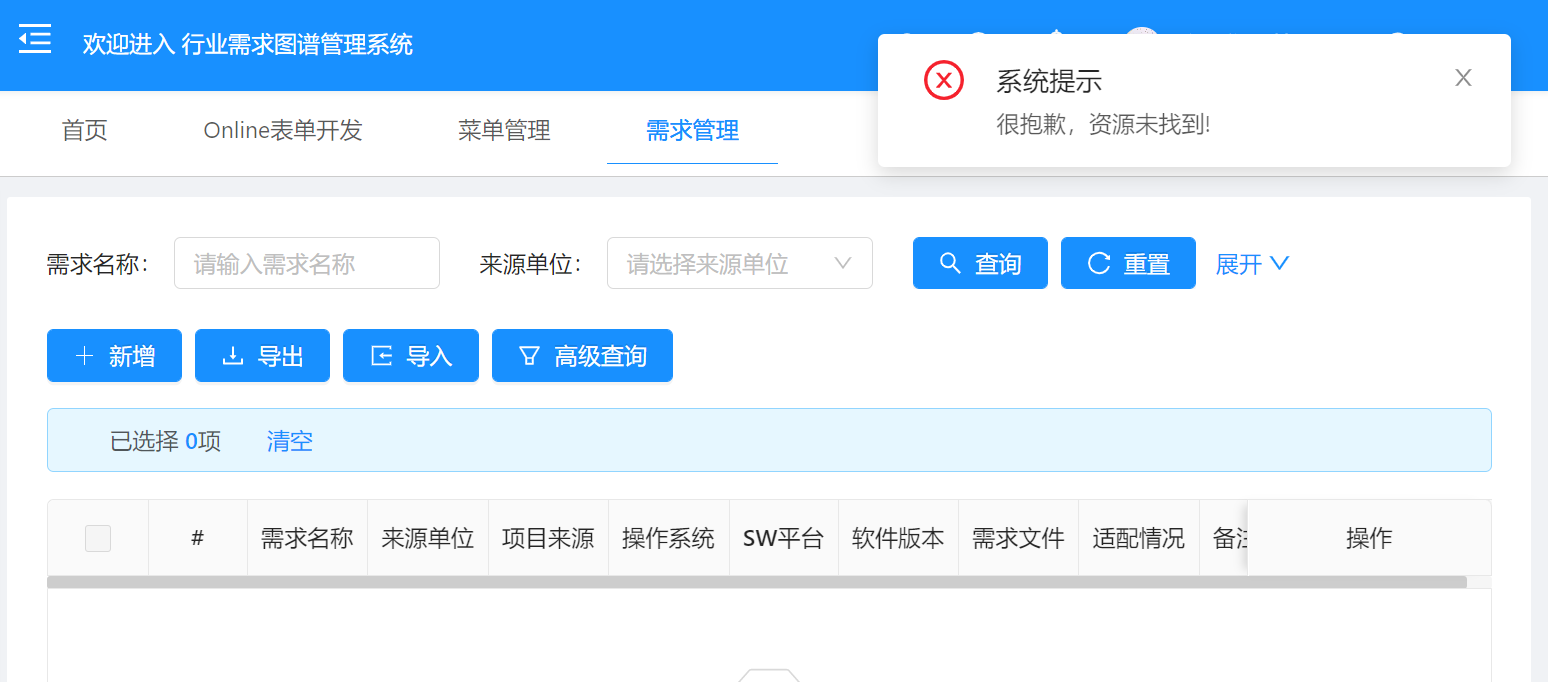Toggle the select-all checkbox in the table header
Screen dimensions: 1548x682
(98, 538)
